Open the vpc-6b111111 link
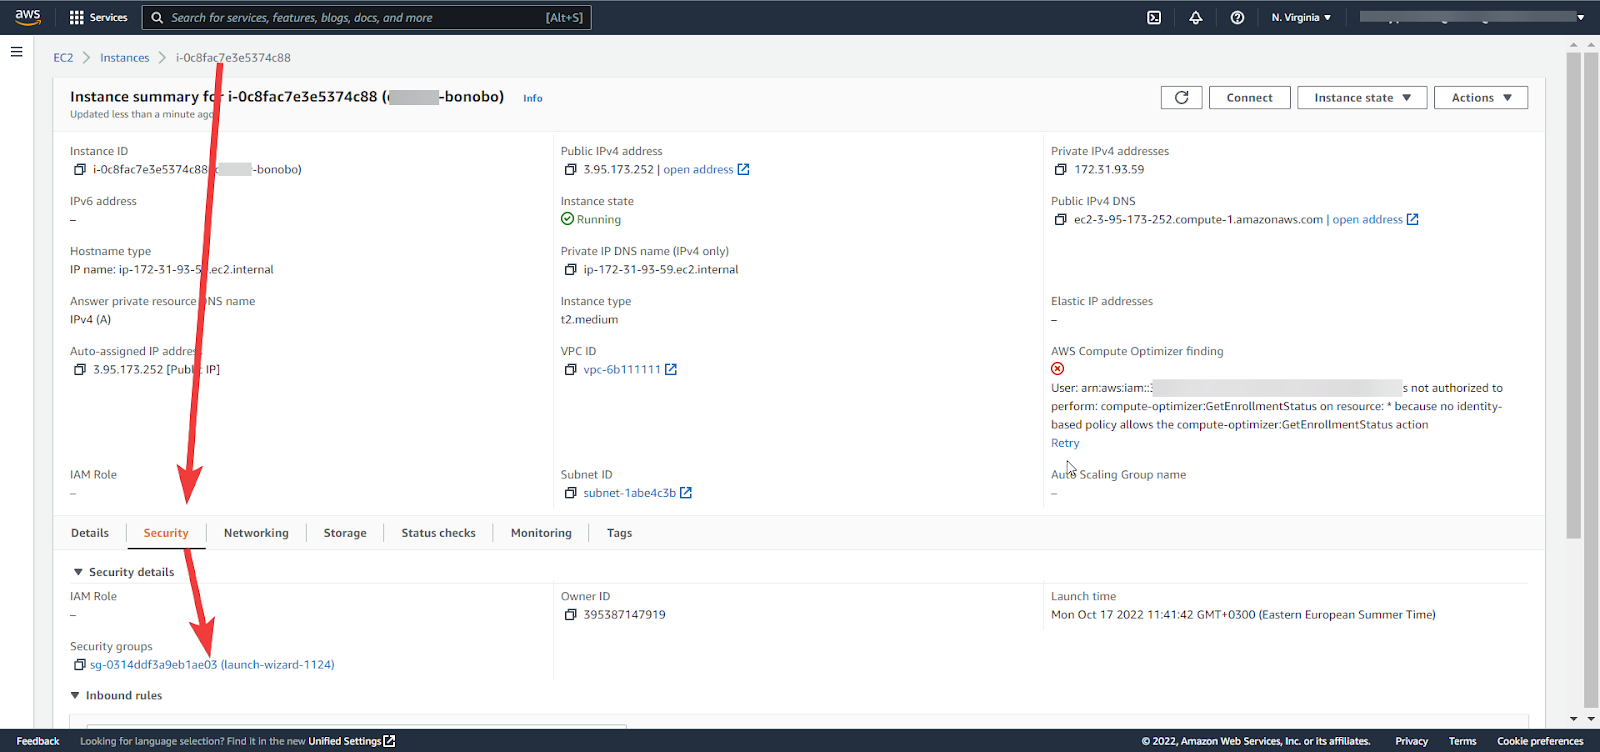The width and height of the screenshot is (1600, 752). click(x=622, y=370)
